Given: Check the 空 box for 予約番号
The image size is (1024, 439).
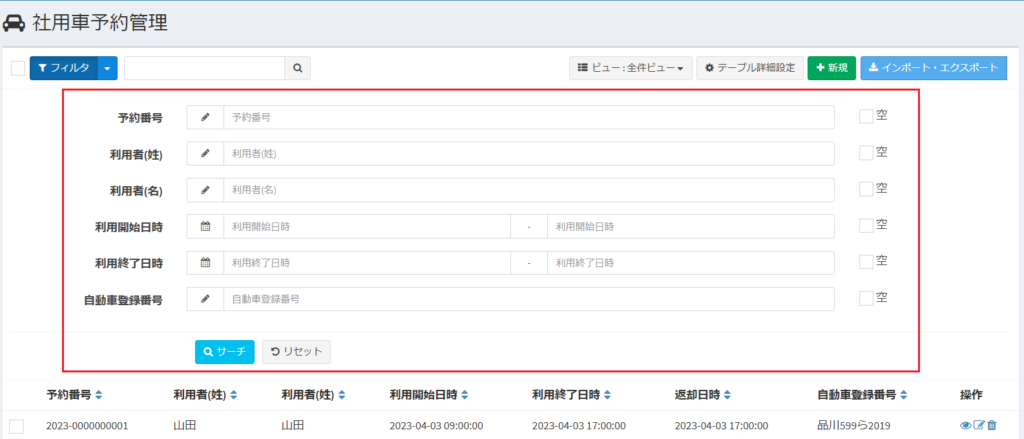Looking at the screenshot, I should click(x=866, y=116).
